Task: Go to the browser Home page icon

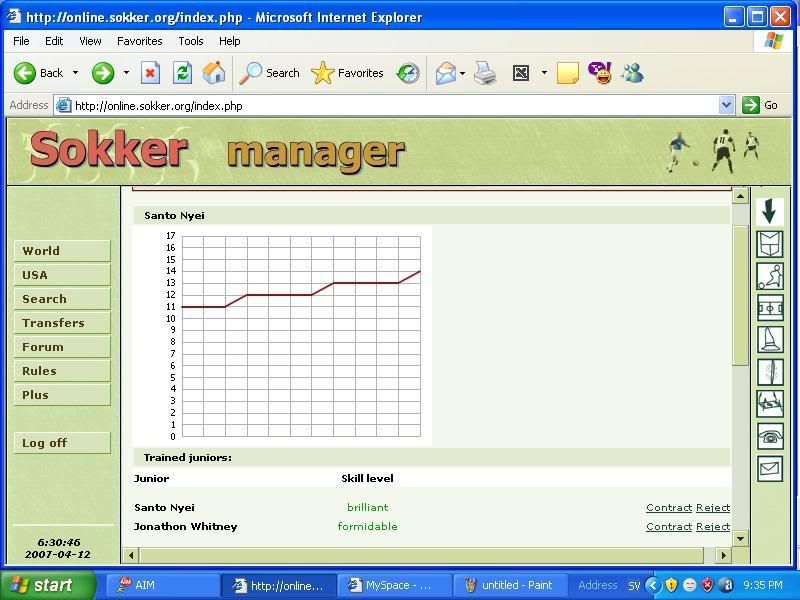Action: click(x=214, y=73)
